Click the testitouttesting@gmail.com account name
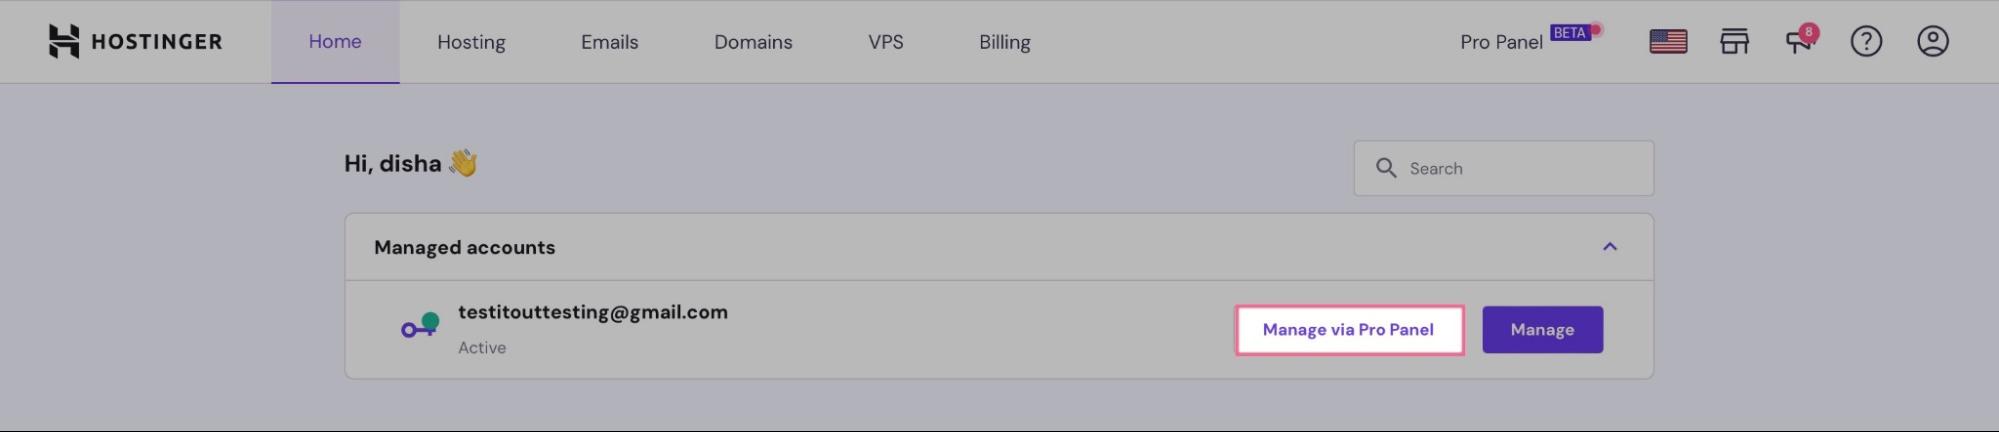Viewport: 1999px width, 432px height. point(593,312)
